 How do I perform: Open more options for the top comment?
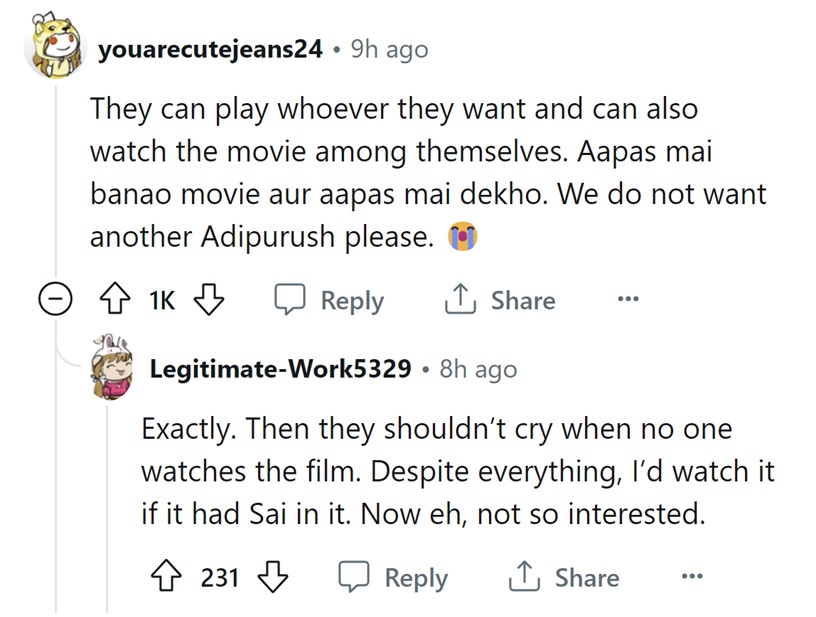(x=627, y=300)
